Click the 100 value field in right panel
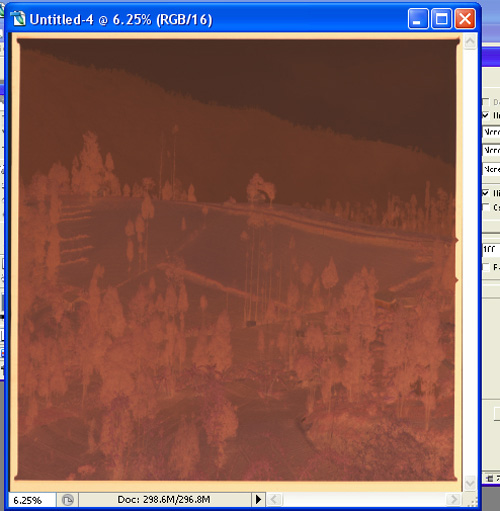 [491, 250]
